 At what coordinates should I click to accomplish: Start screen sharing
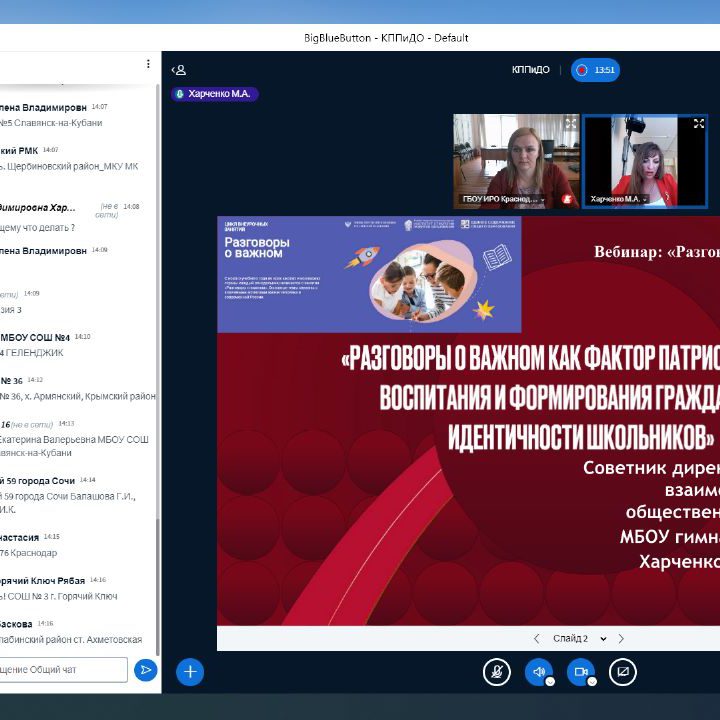point(622,672)
